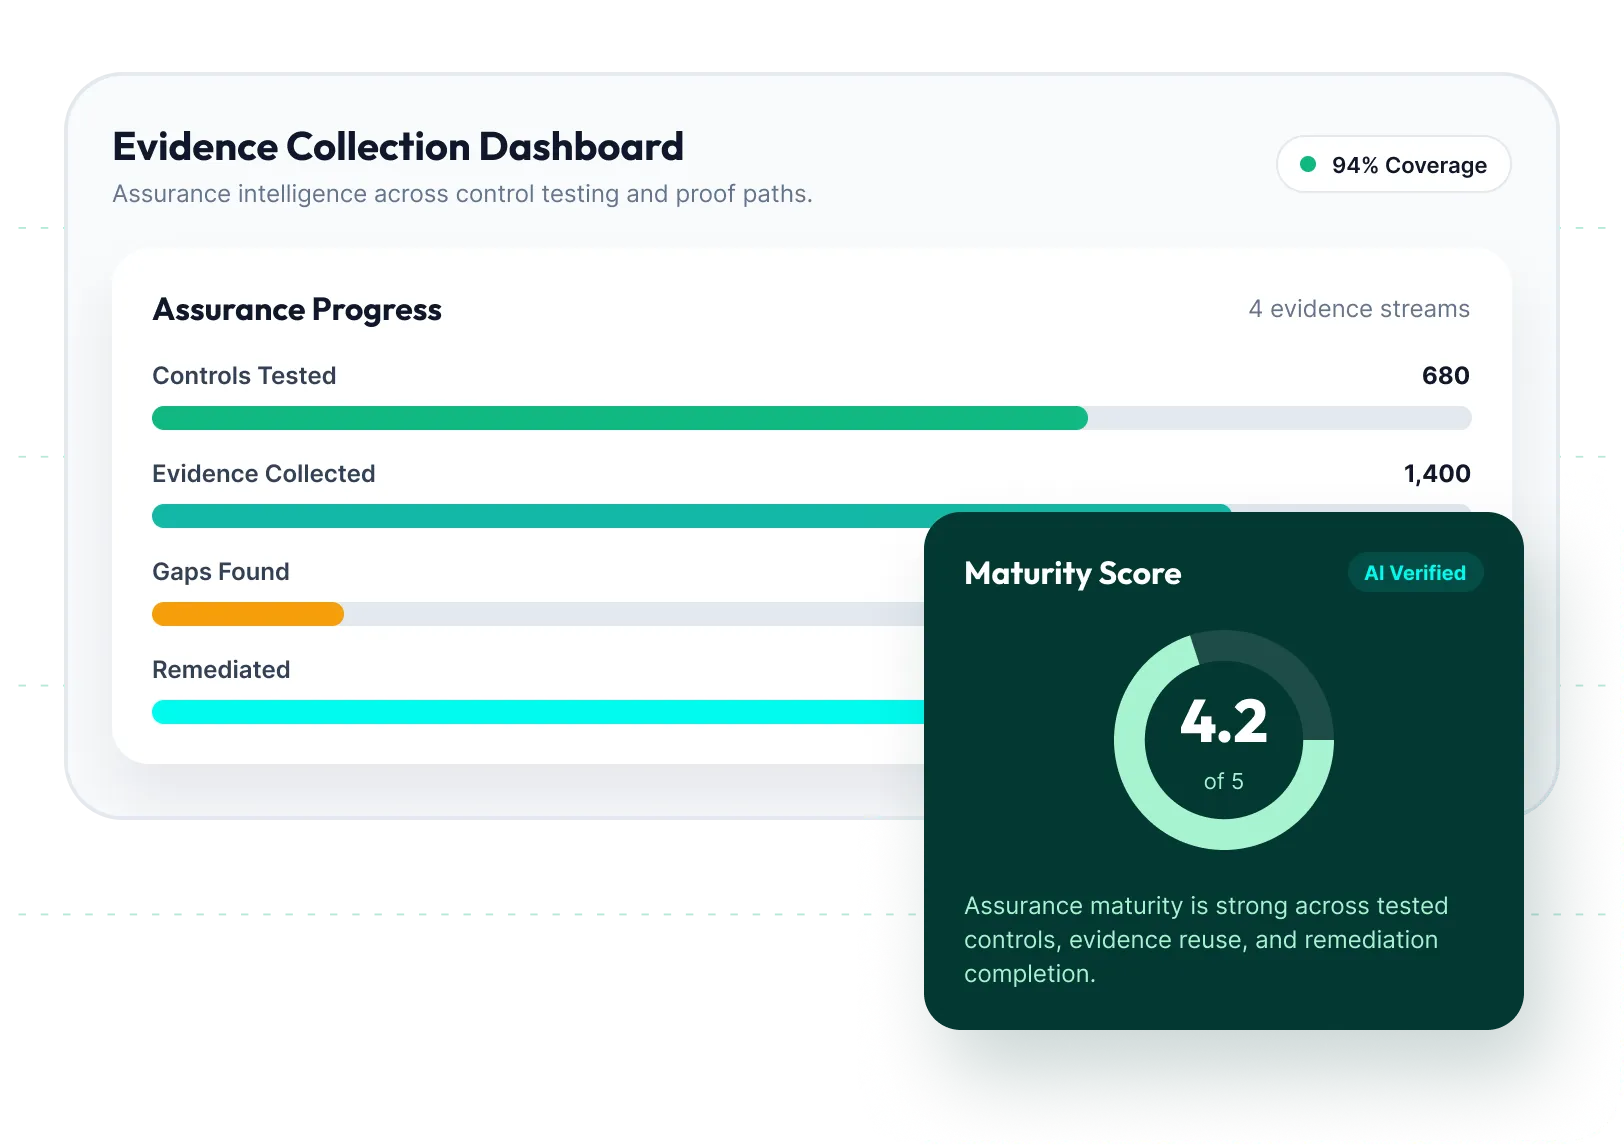This screenshot has width=1624, height=1145.
Task: Click the Maturity Score card title
Action: 1073,573
